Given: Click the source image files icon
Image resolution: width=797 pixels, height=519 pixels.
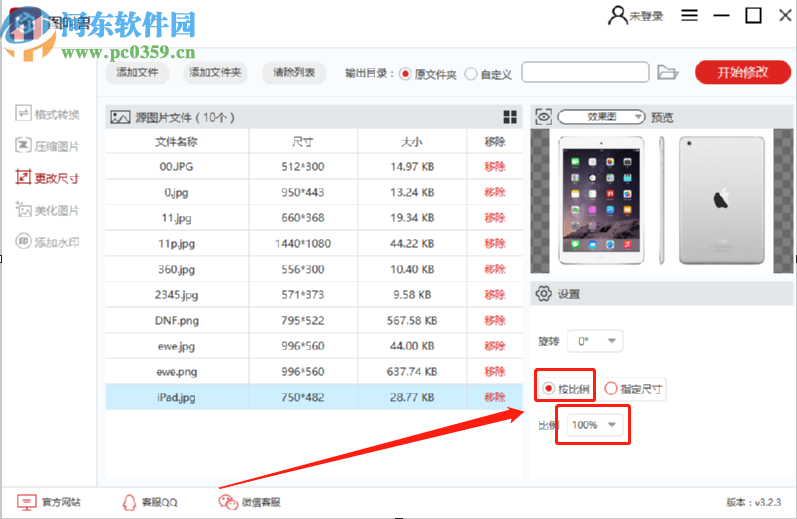Looking at the screenshot, I should (x=120, y=117).
